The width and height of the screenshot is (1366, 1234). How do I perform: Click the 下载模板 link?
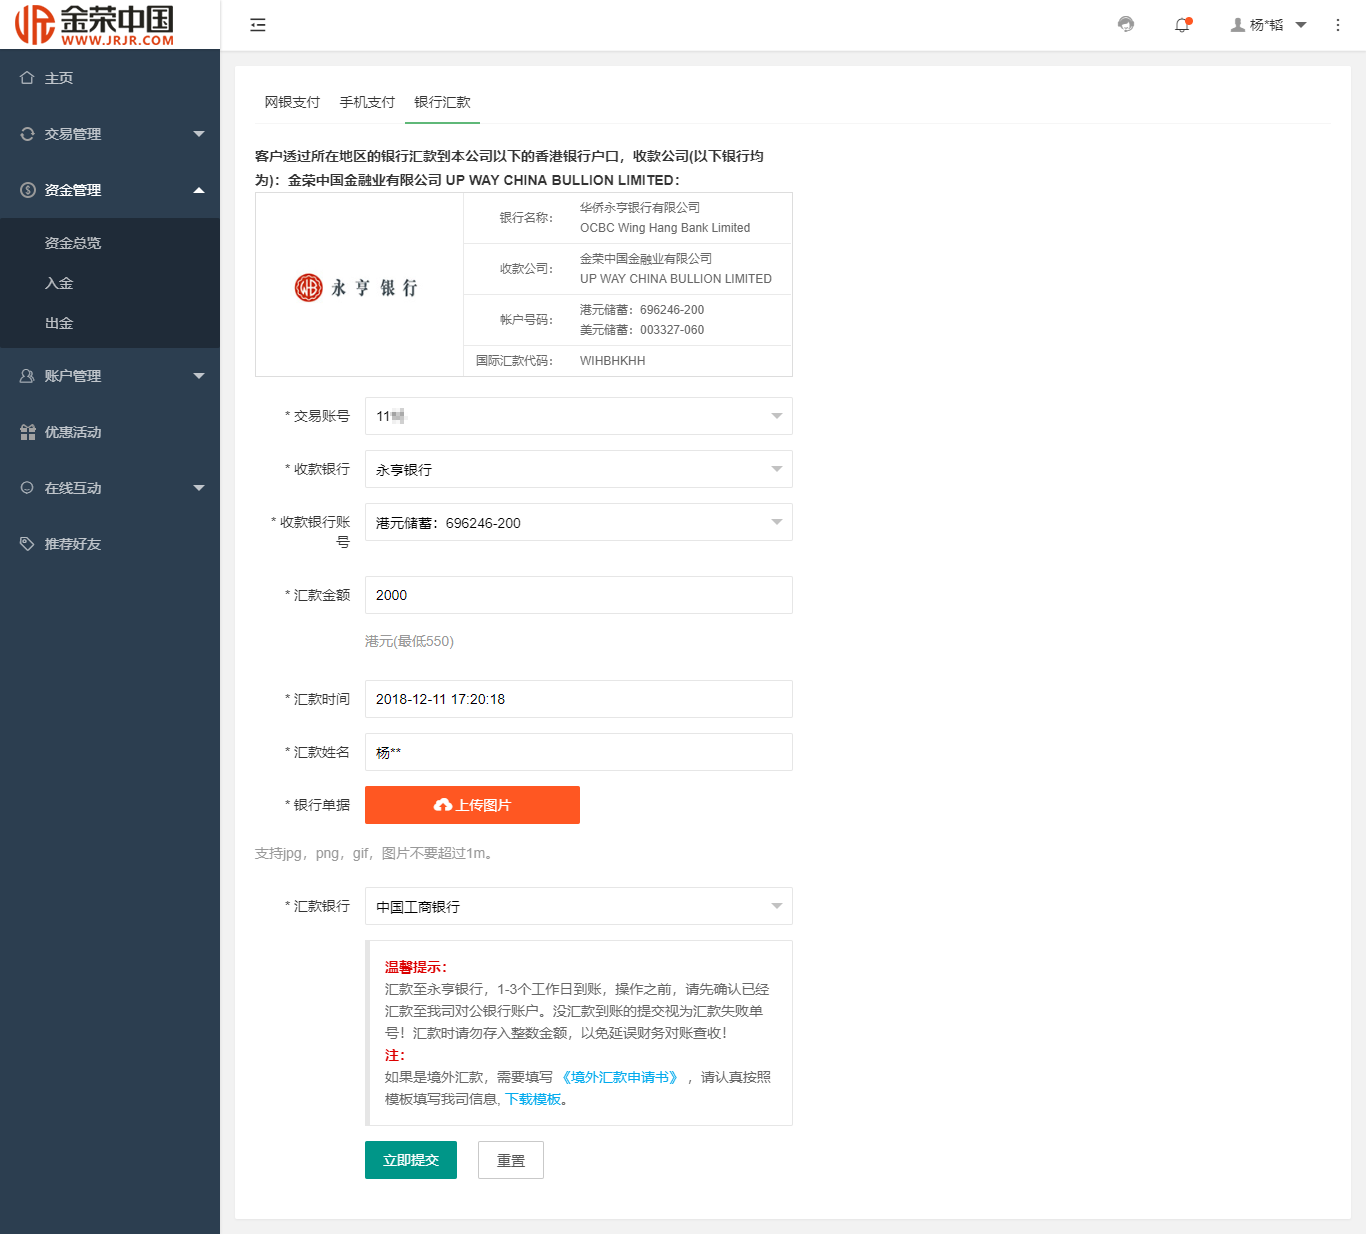tap(533, 1099)
